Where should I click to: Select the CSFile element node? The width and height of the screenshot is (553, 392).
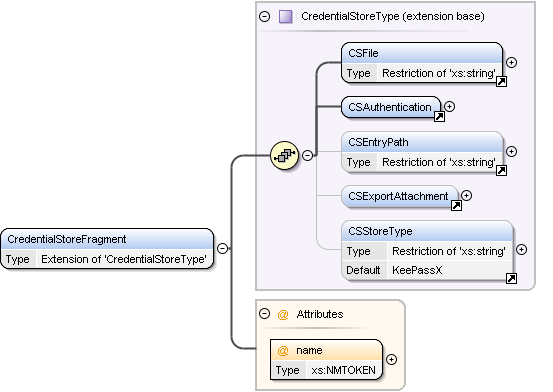click(422, 63)
